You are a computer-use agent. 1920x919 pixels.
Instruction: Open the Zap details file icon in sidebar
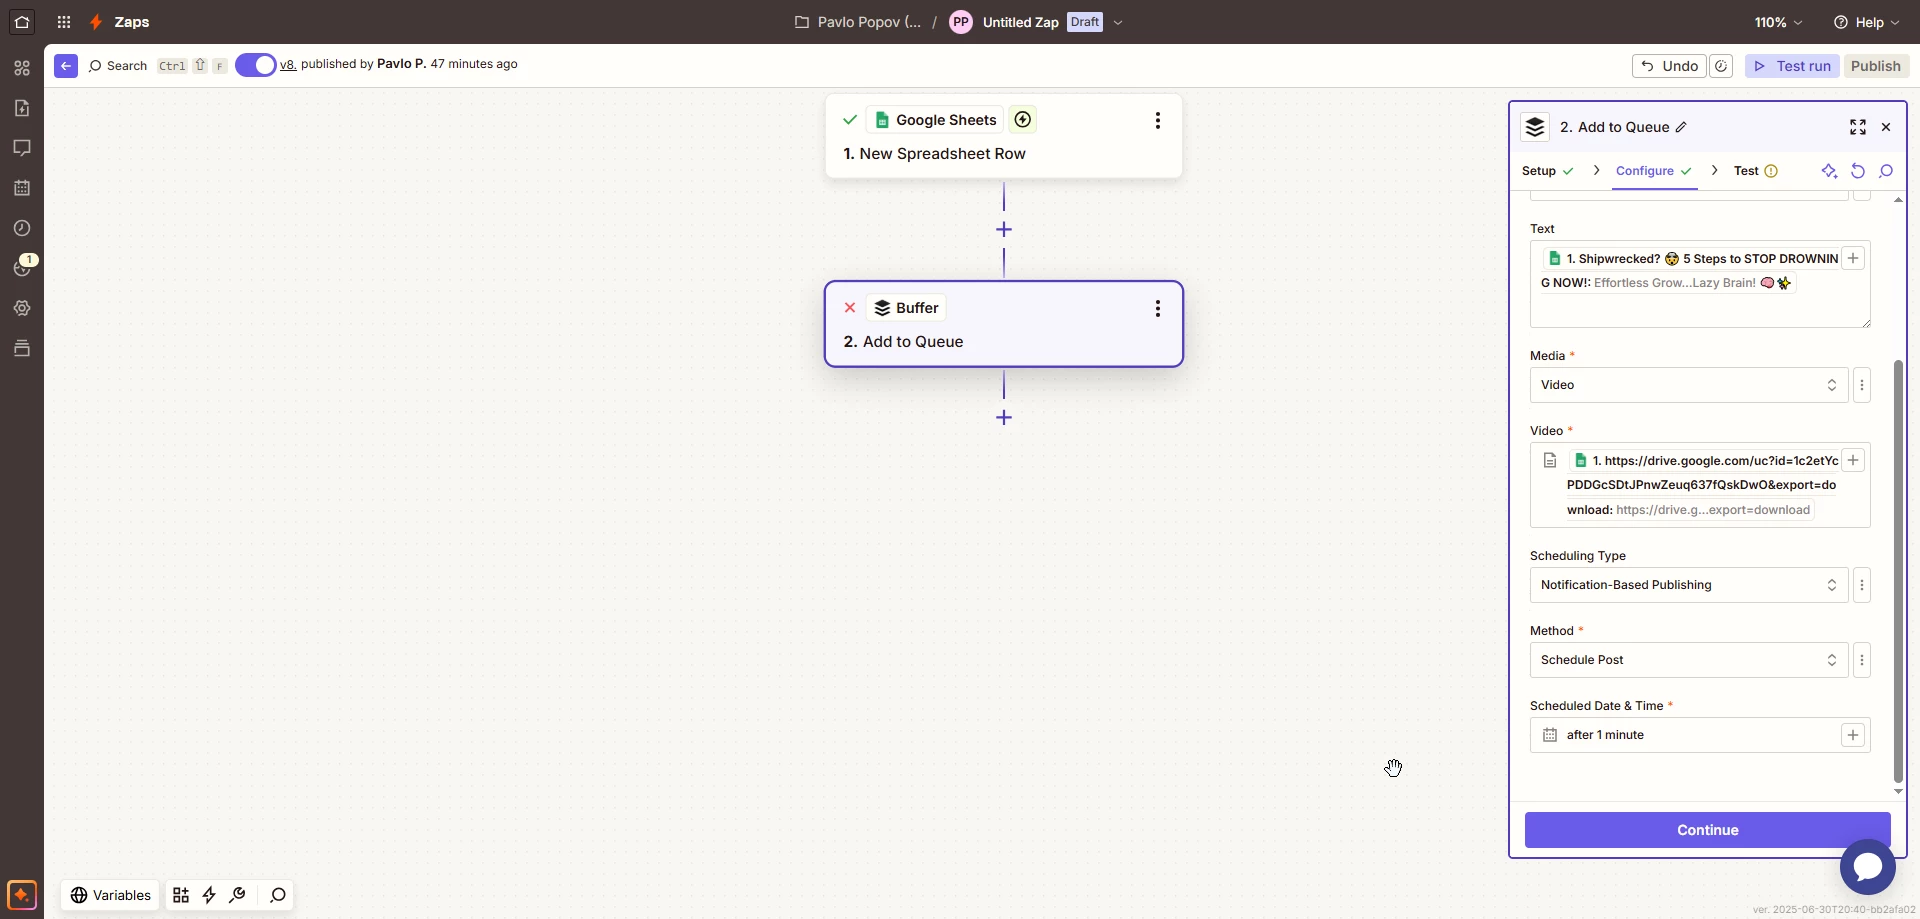click(x=22, y=108)
